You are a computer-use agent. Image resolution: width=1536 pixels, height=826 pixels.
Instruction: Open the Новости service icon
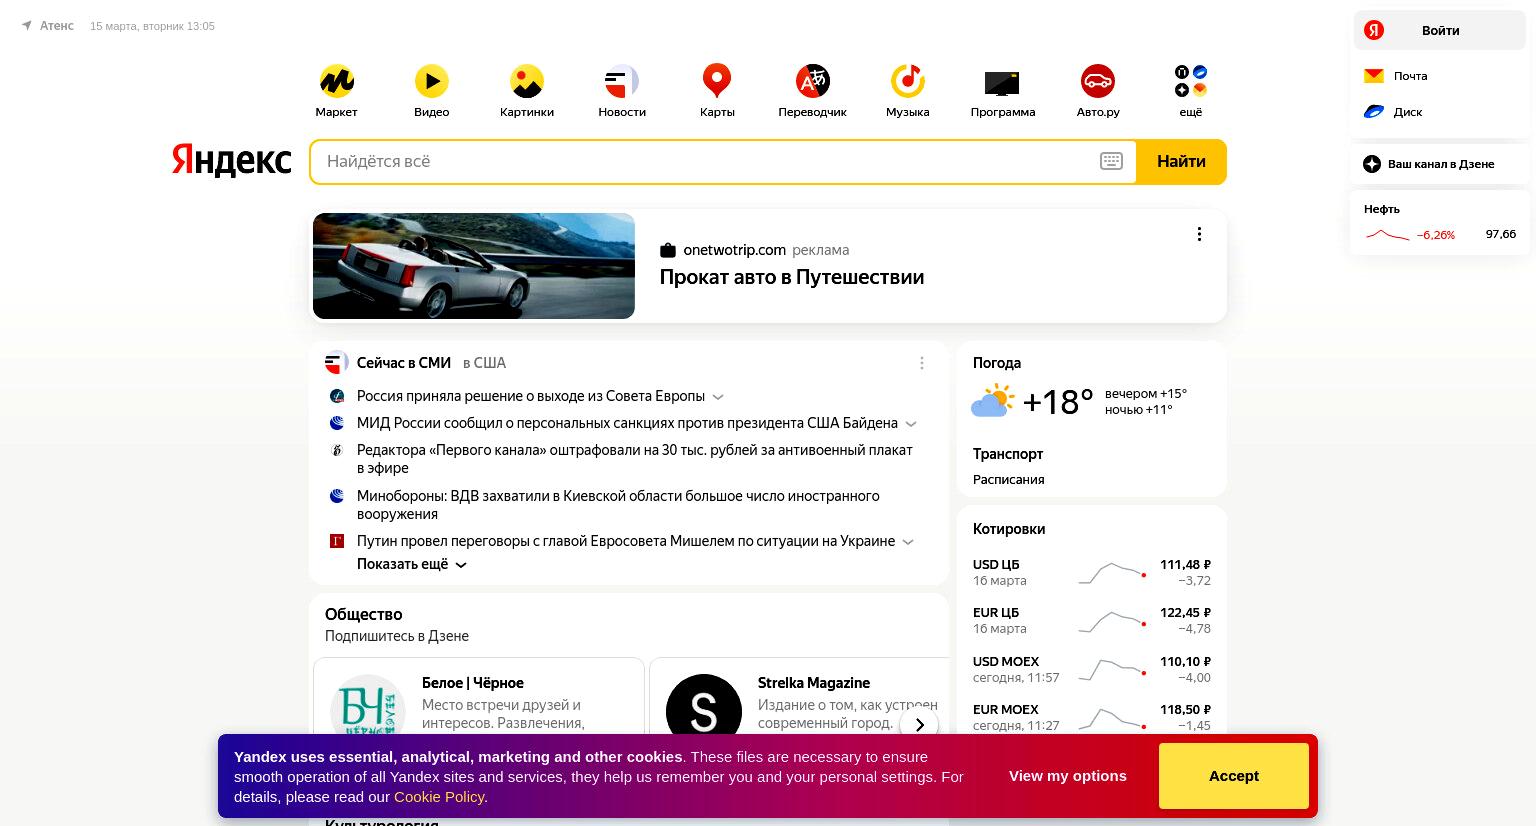point(622,81)
